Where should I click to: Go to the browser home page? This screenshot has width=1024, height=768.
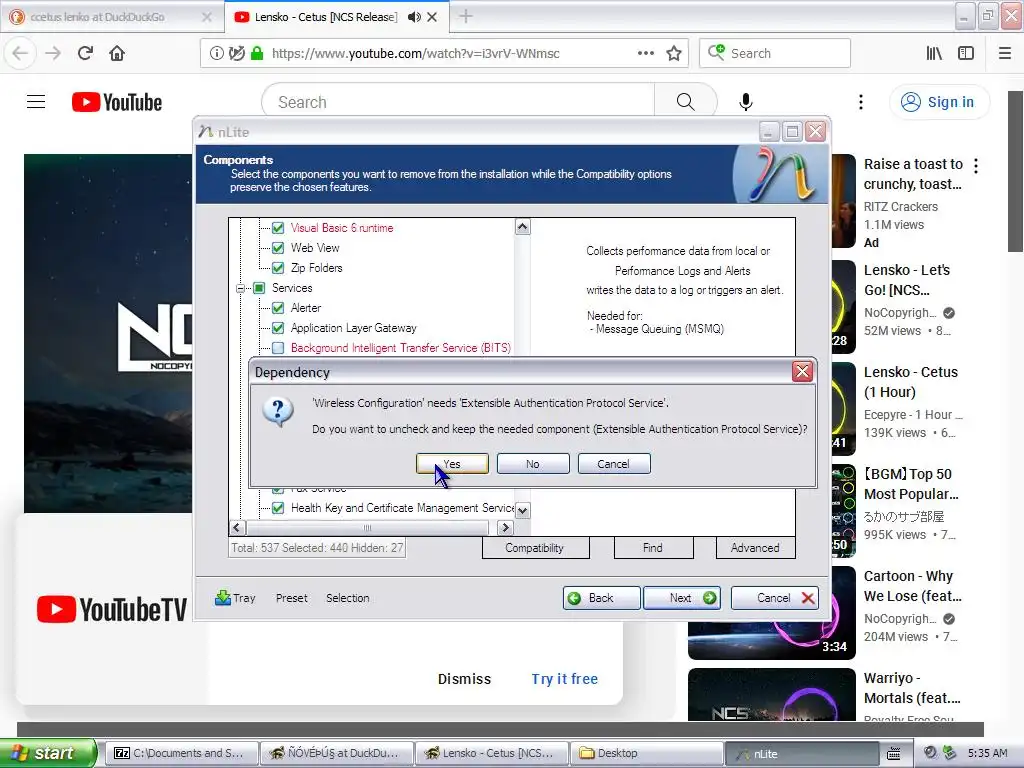point(117,53)
